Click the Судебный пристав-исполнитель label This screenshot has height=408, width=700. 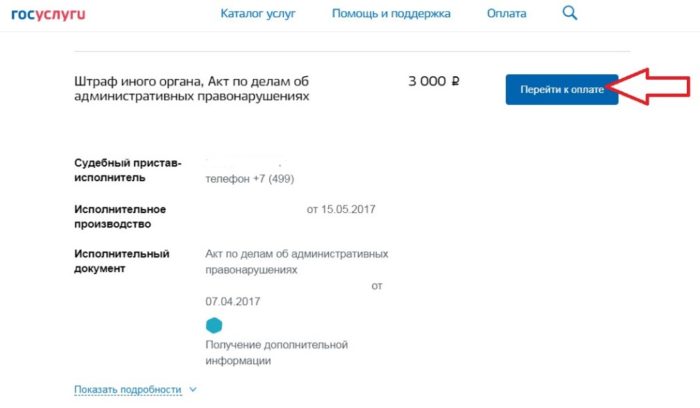click(128, 170)
